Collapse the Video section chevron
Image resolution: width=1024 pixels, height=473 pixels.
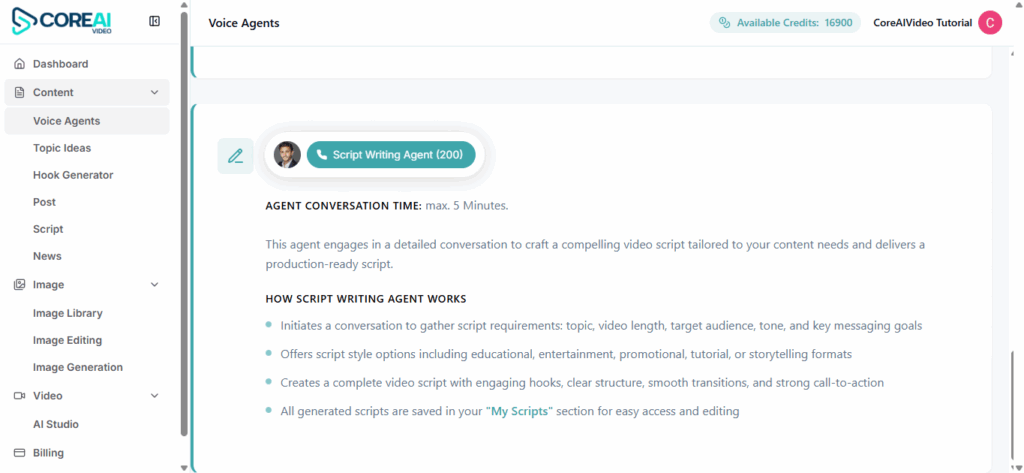(x=154, y=396)
